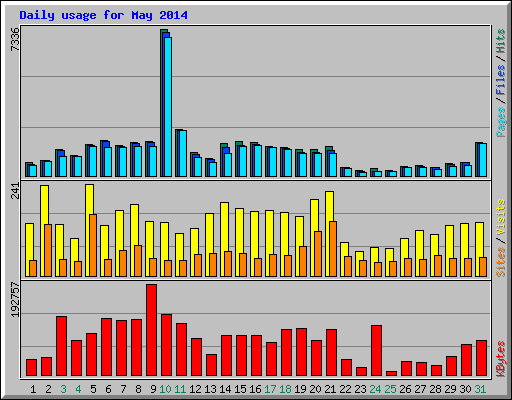Click the 7336 axis value

pyautogui.click(x=15, y=39)
